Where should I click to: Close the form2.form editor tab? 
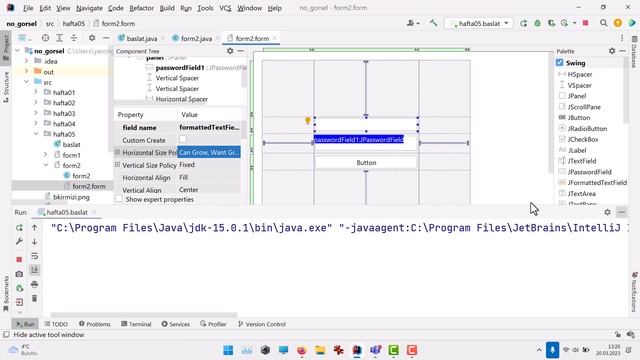pos(275,38)
